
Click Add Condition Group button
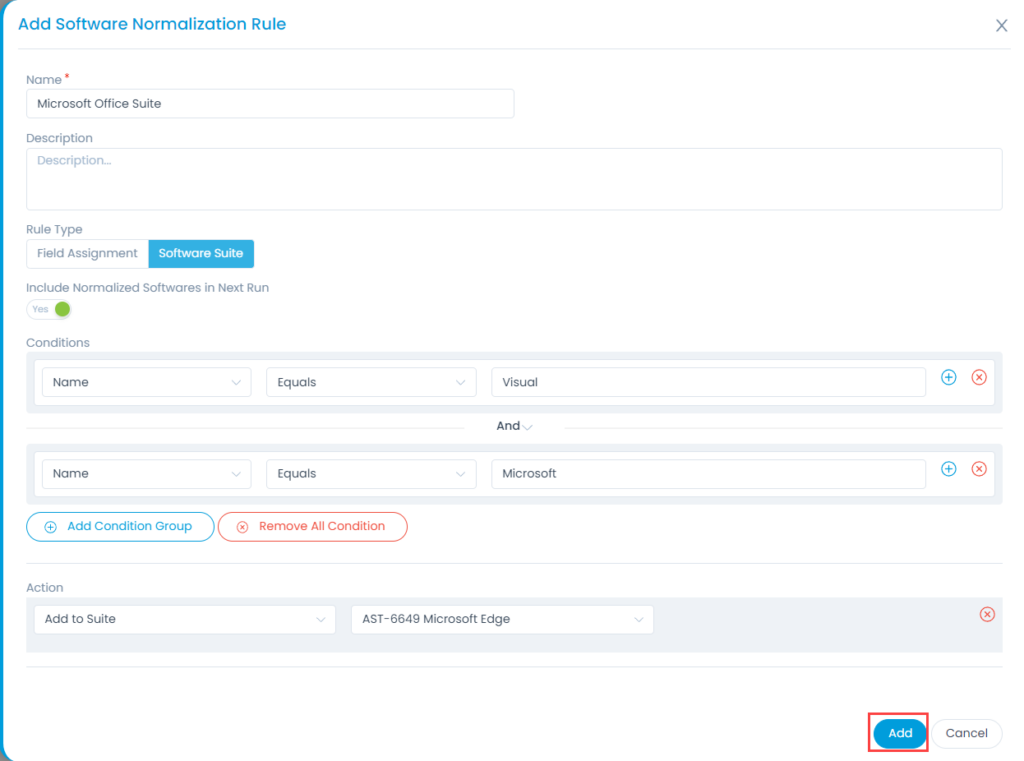point(120,526)
